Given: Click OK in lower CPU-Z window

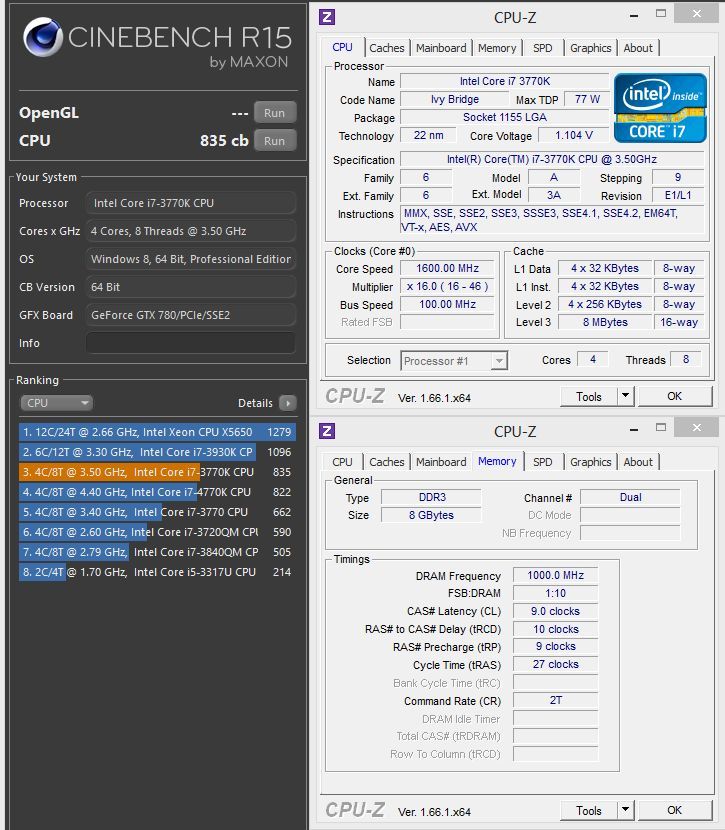Looking at the screenshot, I should coord(675,810).
